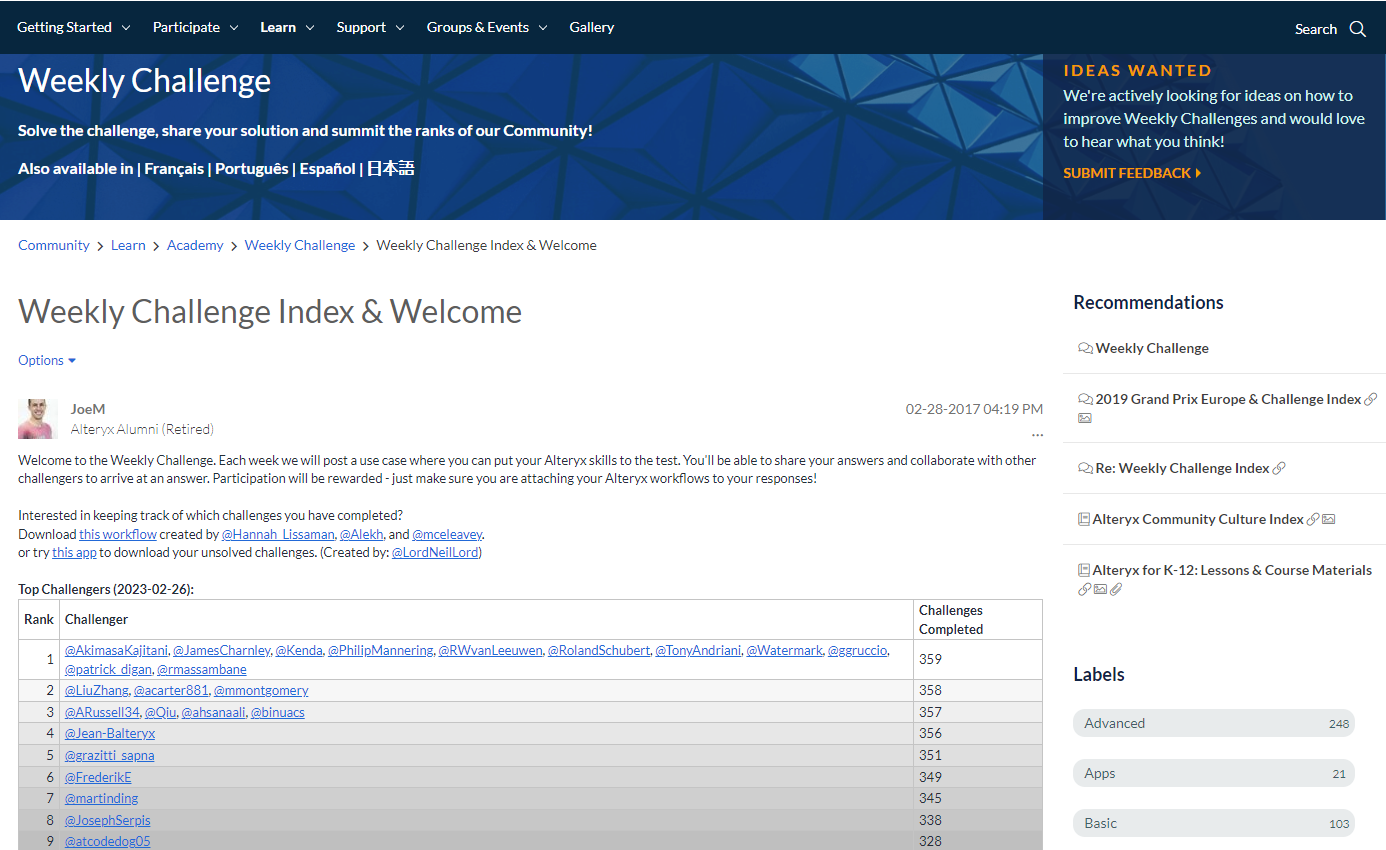
Task: Click the Search text in header
Action: tap(1316, 29)
